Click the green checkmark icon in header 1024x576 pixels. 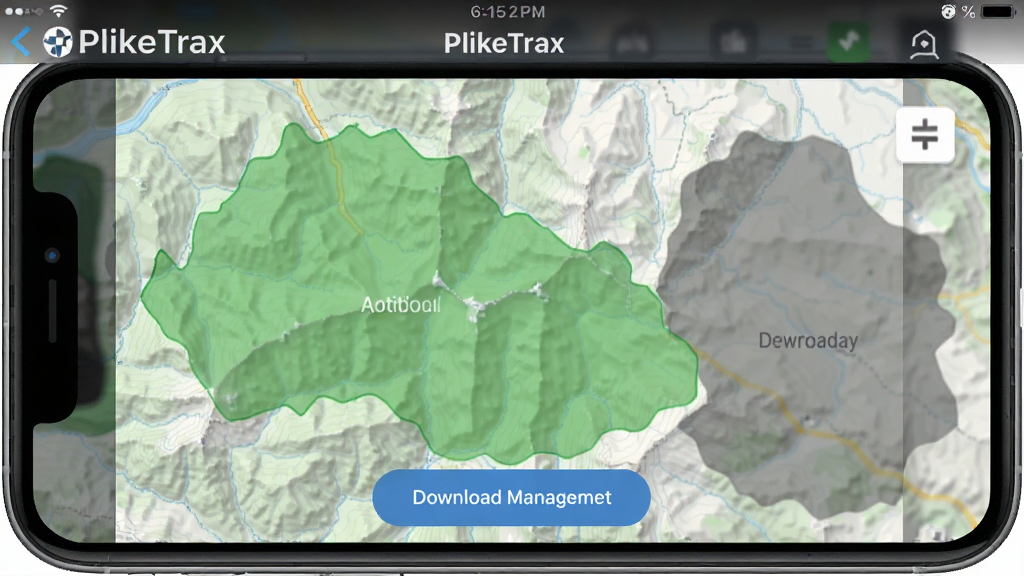coord(848,42)
